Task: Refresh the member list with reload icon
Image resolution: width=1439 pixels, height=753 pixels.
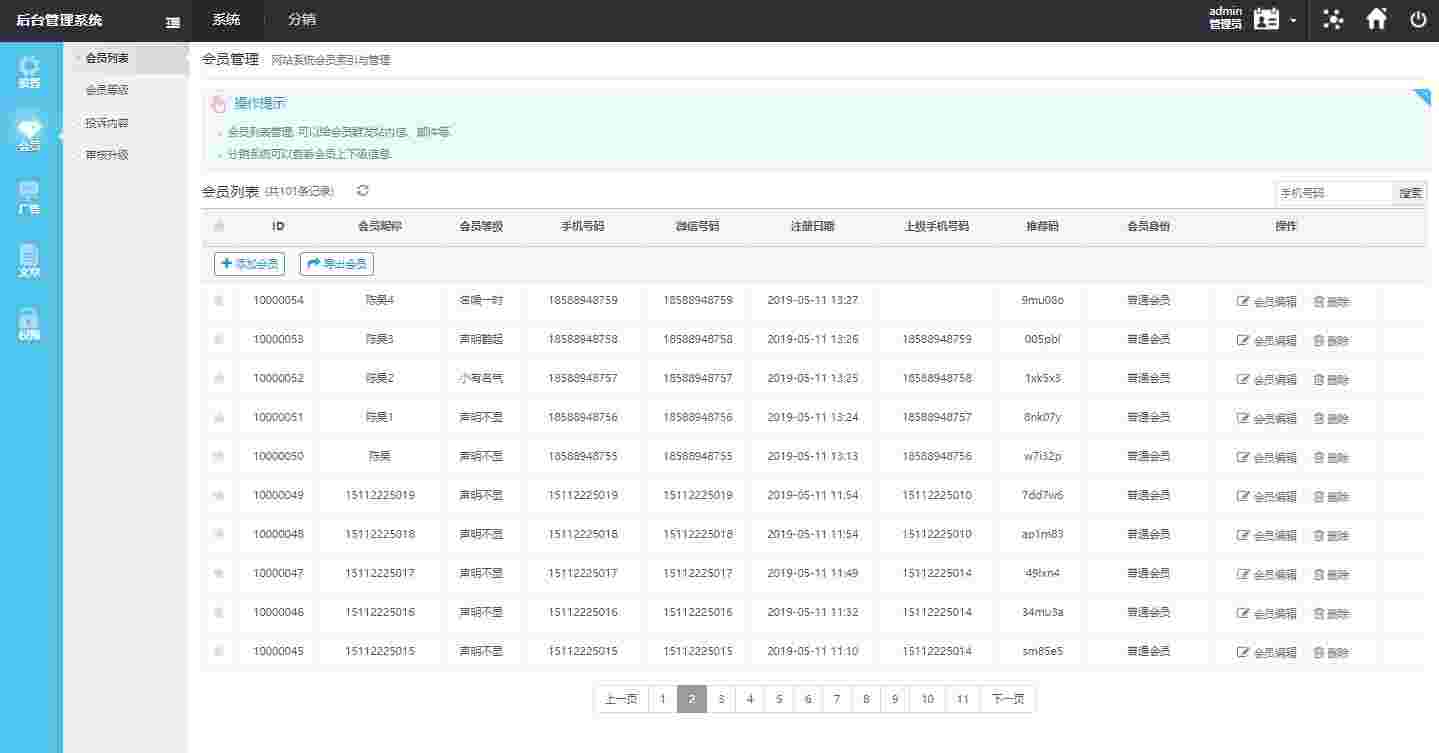Action: (363, 191)
